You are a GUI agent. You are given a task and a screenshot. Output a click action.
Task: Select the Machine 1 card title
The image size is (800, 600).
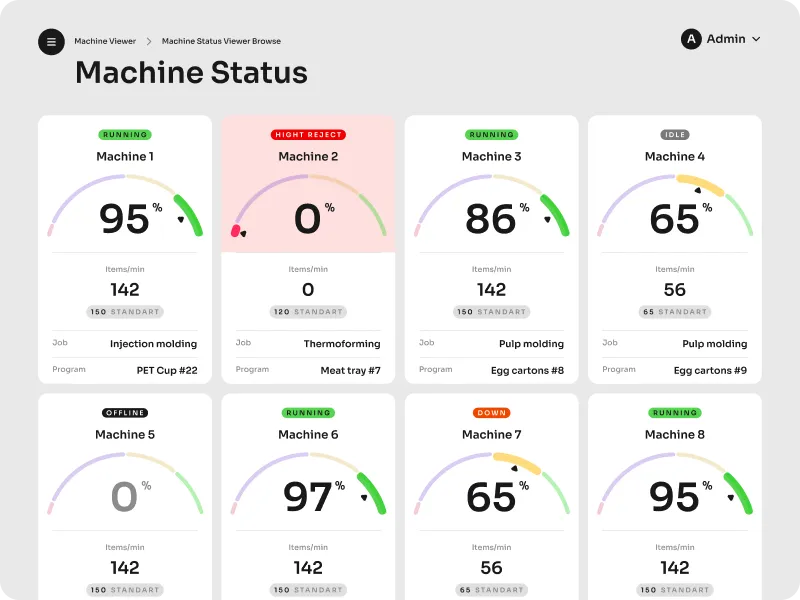[x=125, y=157]
